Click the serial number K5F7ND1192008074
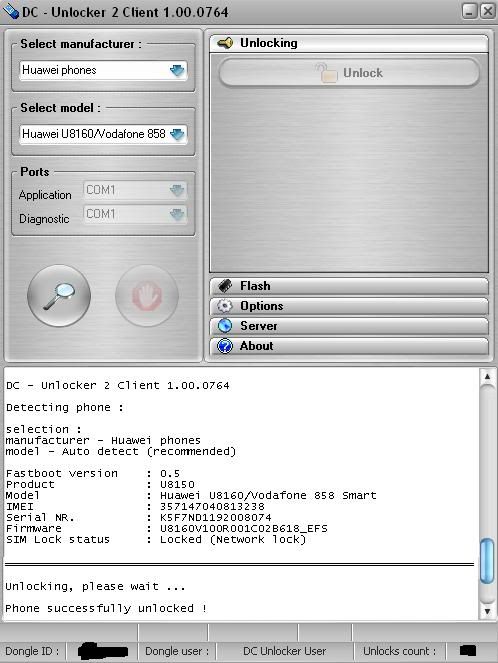Screen dimensions: 498x663 [x=216, y=517]
